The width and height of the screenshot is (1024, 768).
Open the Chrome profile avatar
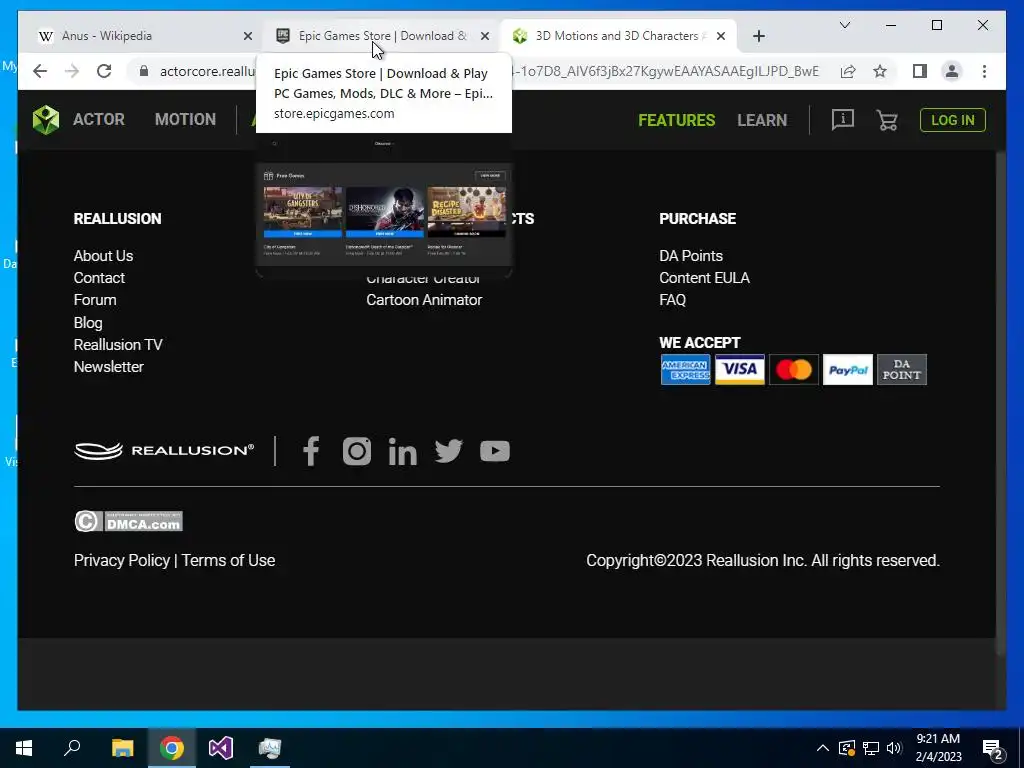tap(952, 71)
